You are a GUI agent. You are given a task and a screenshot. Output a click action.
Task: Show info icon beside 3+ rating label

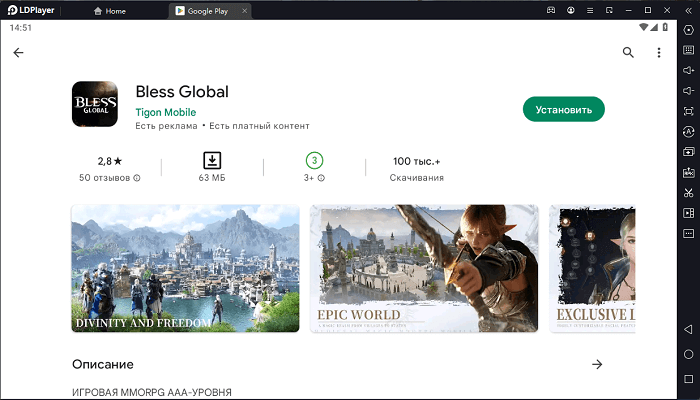tap(321, 178)
